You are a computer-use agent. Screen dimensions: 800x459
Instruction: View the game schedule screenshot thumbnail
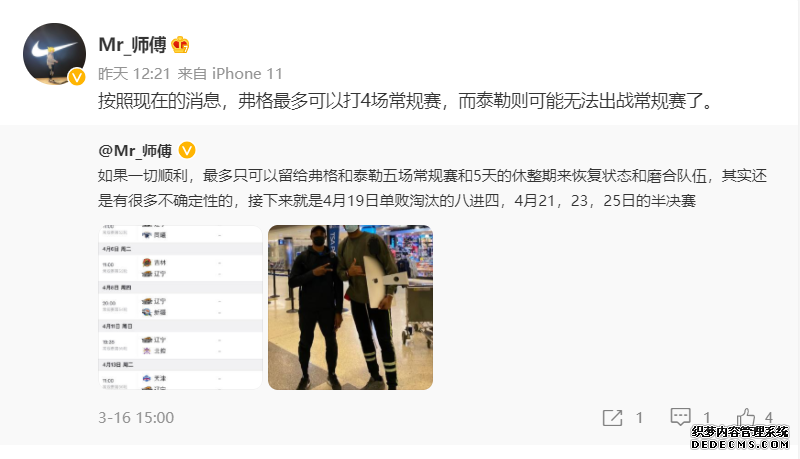[180, 308]
